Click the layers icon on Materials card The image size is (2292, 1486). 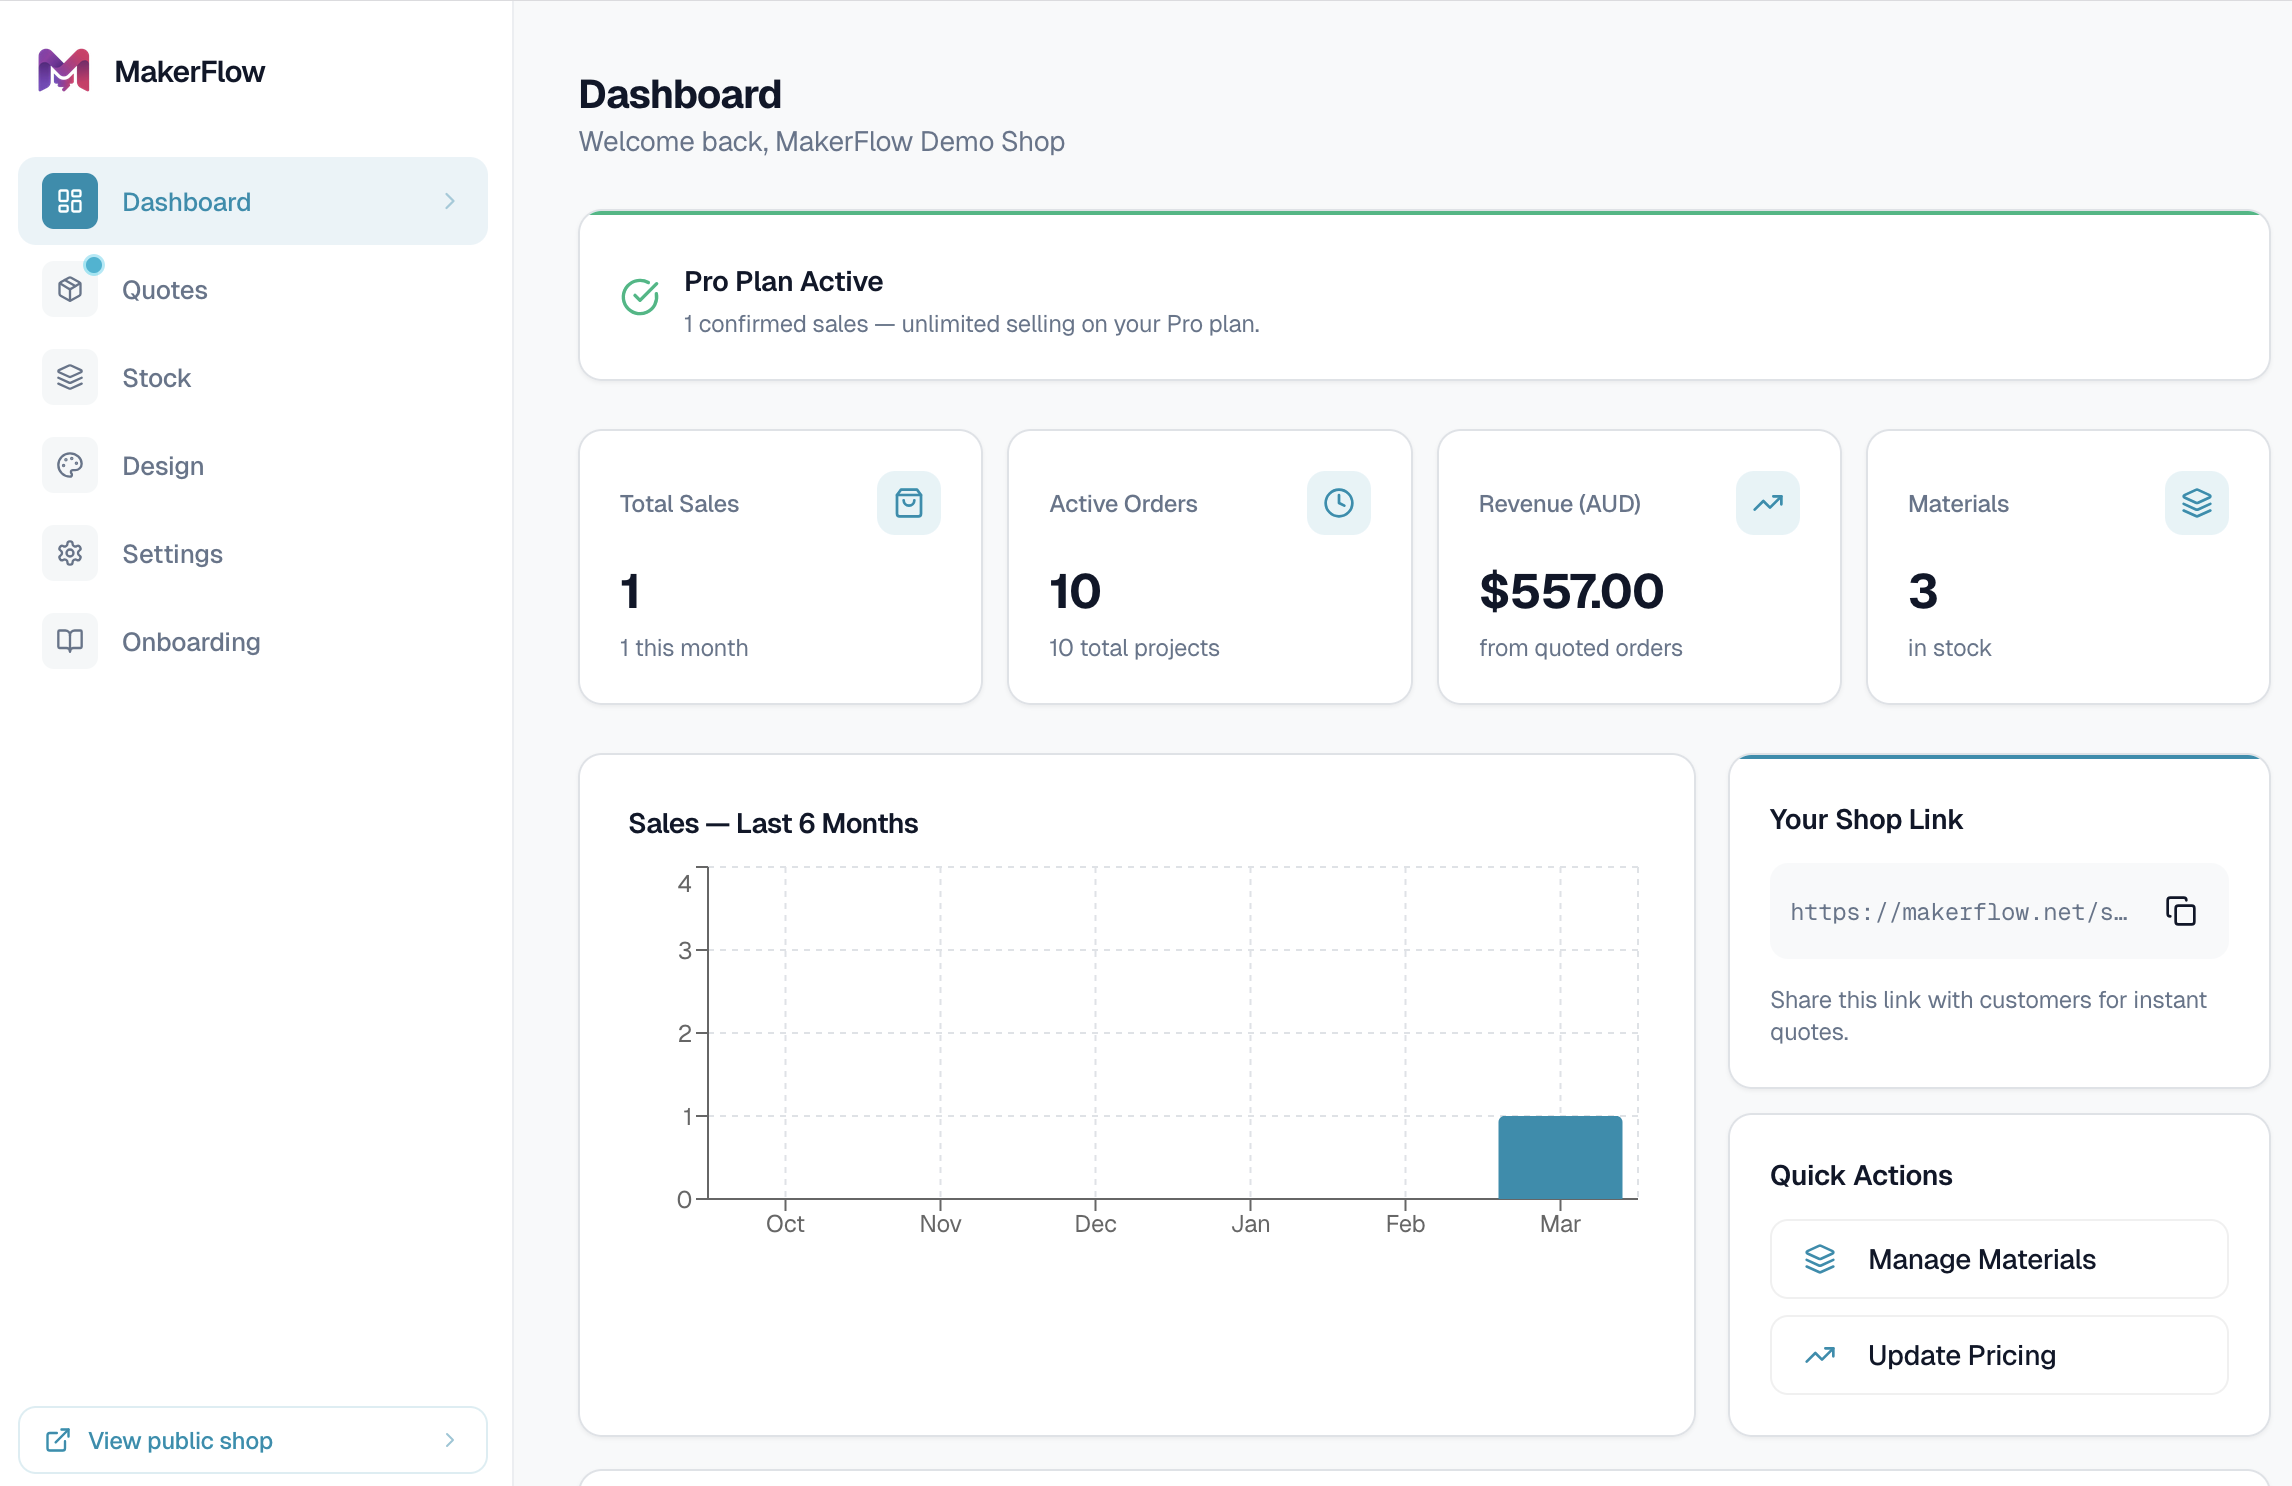point(2196,503)
